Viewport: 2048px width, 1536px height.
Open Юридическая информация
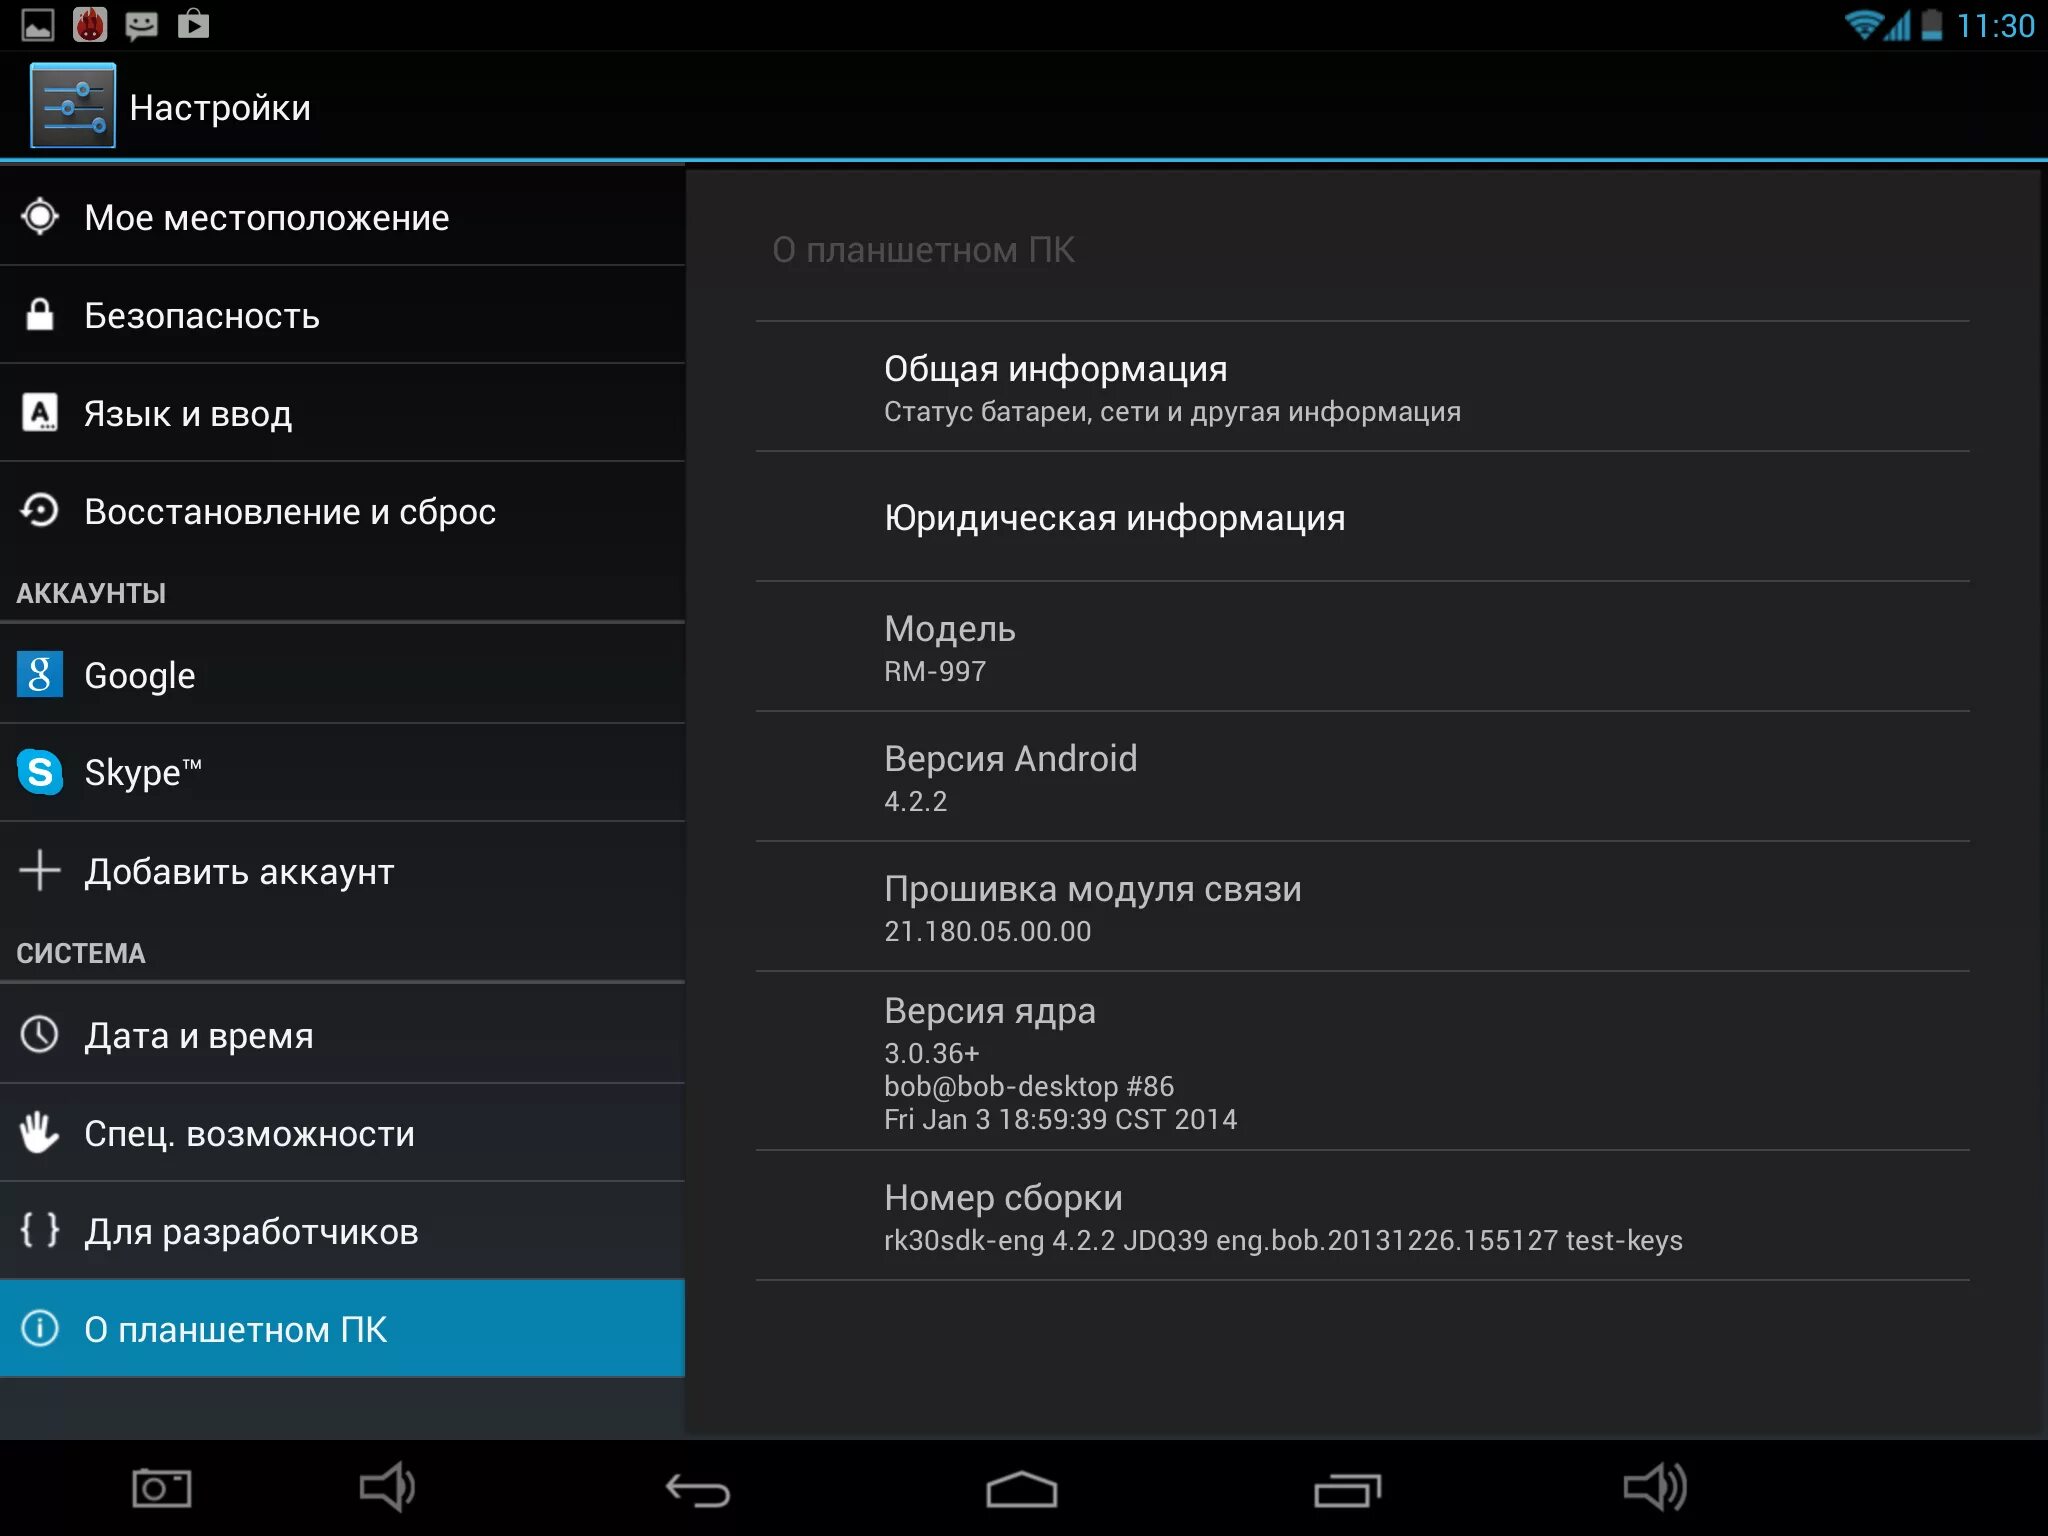tap(1362, 518)
